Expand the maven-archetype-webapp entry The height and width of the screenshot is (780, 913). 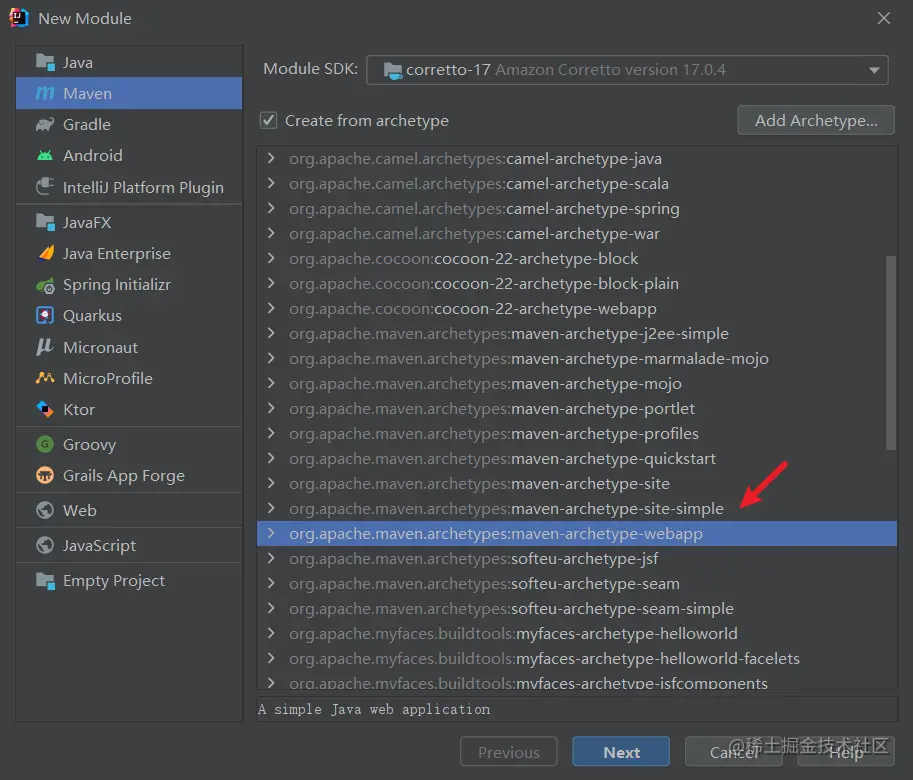click(270, 534)
